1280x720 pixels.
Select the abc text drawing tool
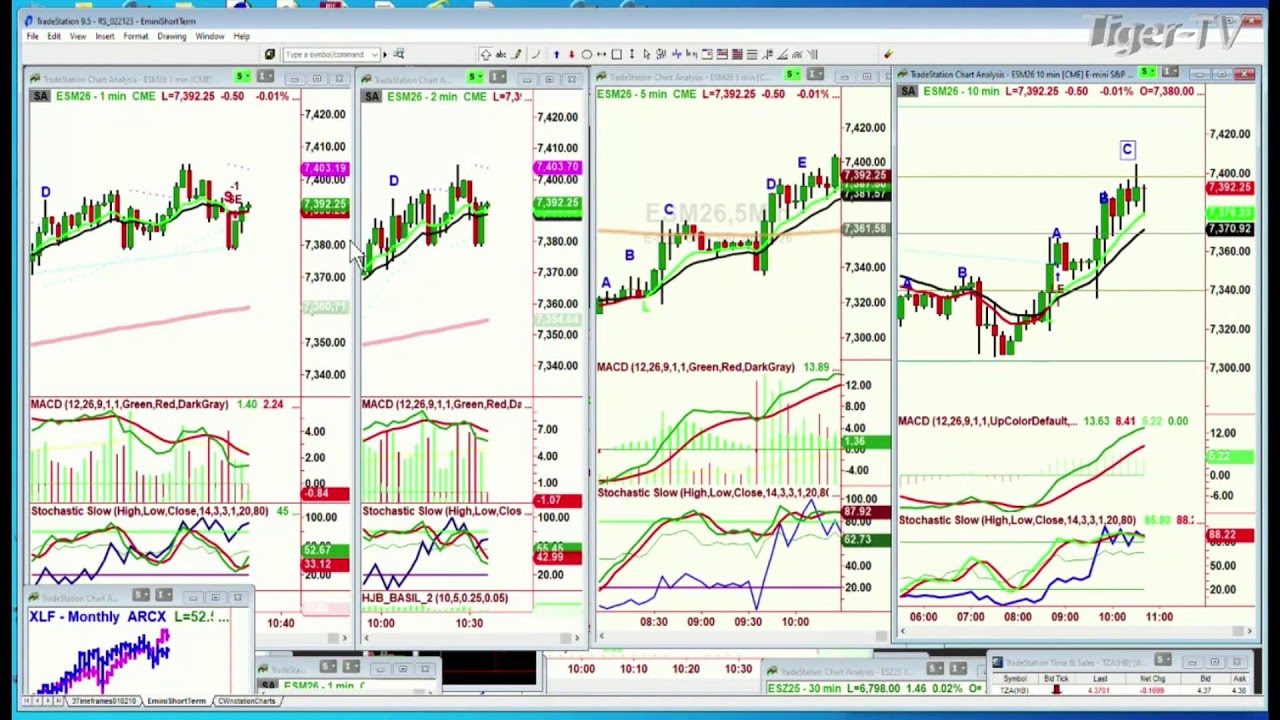(501, 54)
